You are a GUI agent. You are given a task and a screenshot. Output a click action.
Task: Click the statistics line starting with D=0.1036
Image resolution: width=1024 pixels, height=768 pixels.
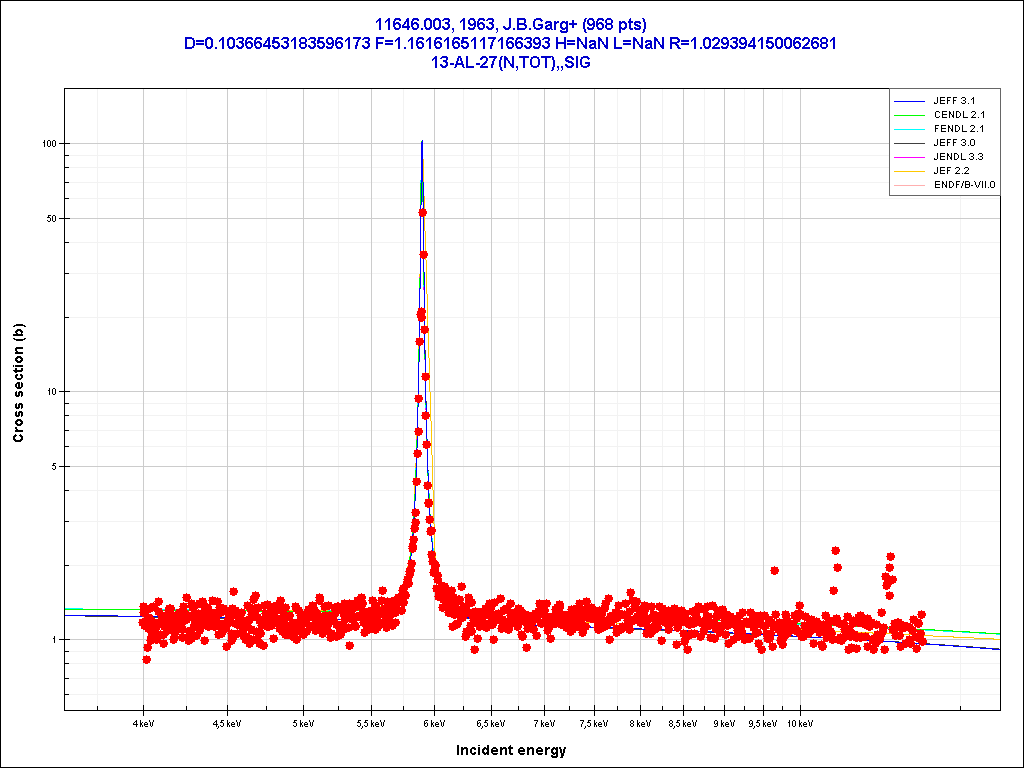(x=511, y=43)
